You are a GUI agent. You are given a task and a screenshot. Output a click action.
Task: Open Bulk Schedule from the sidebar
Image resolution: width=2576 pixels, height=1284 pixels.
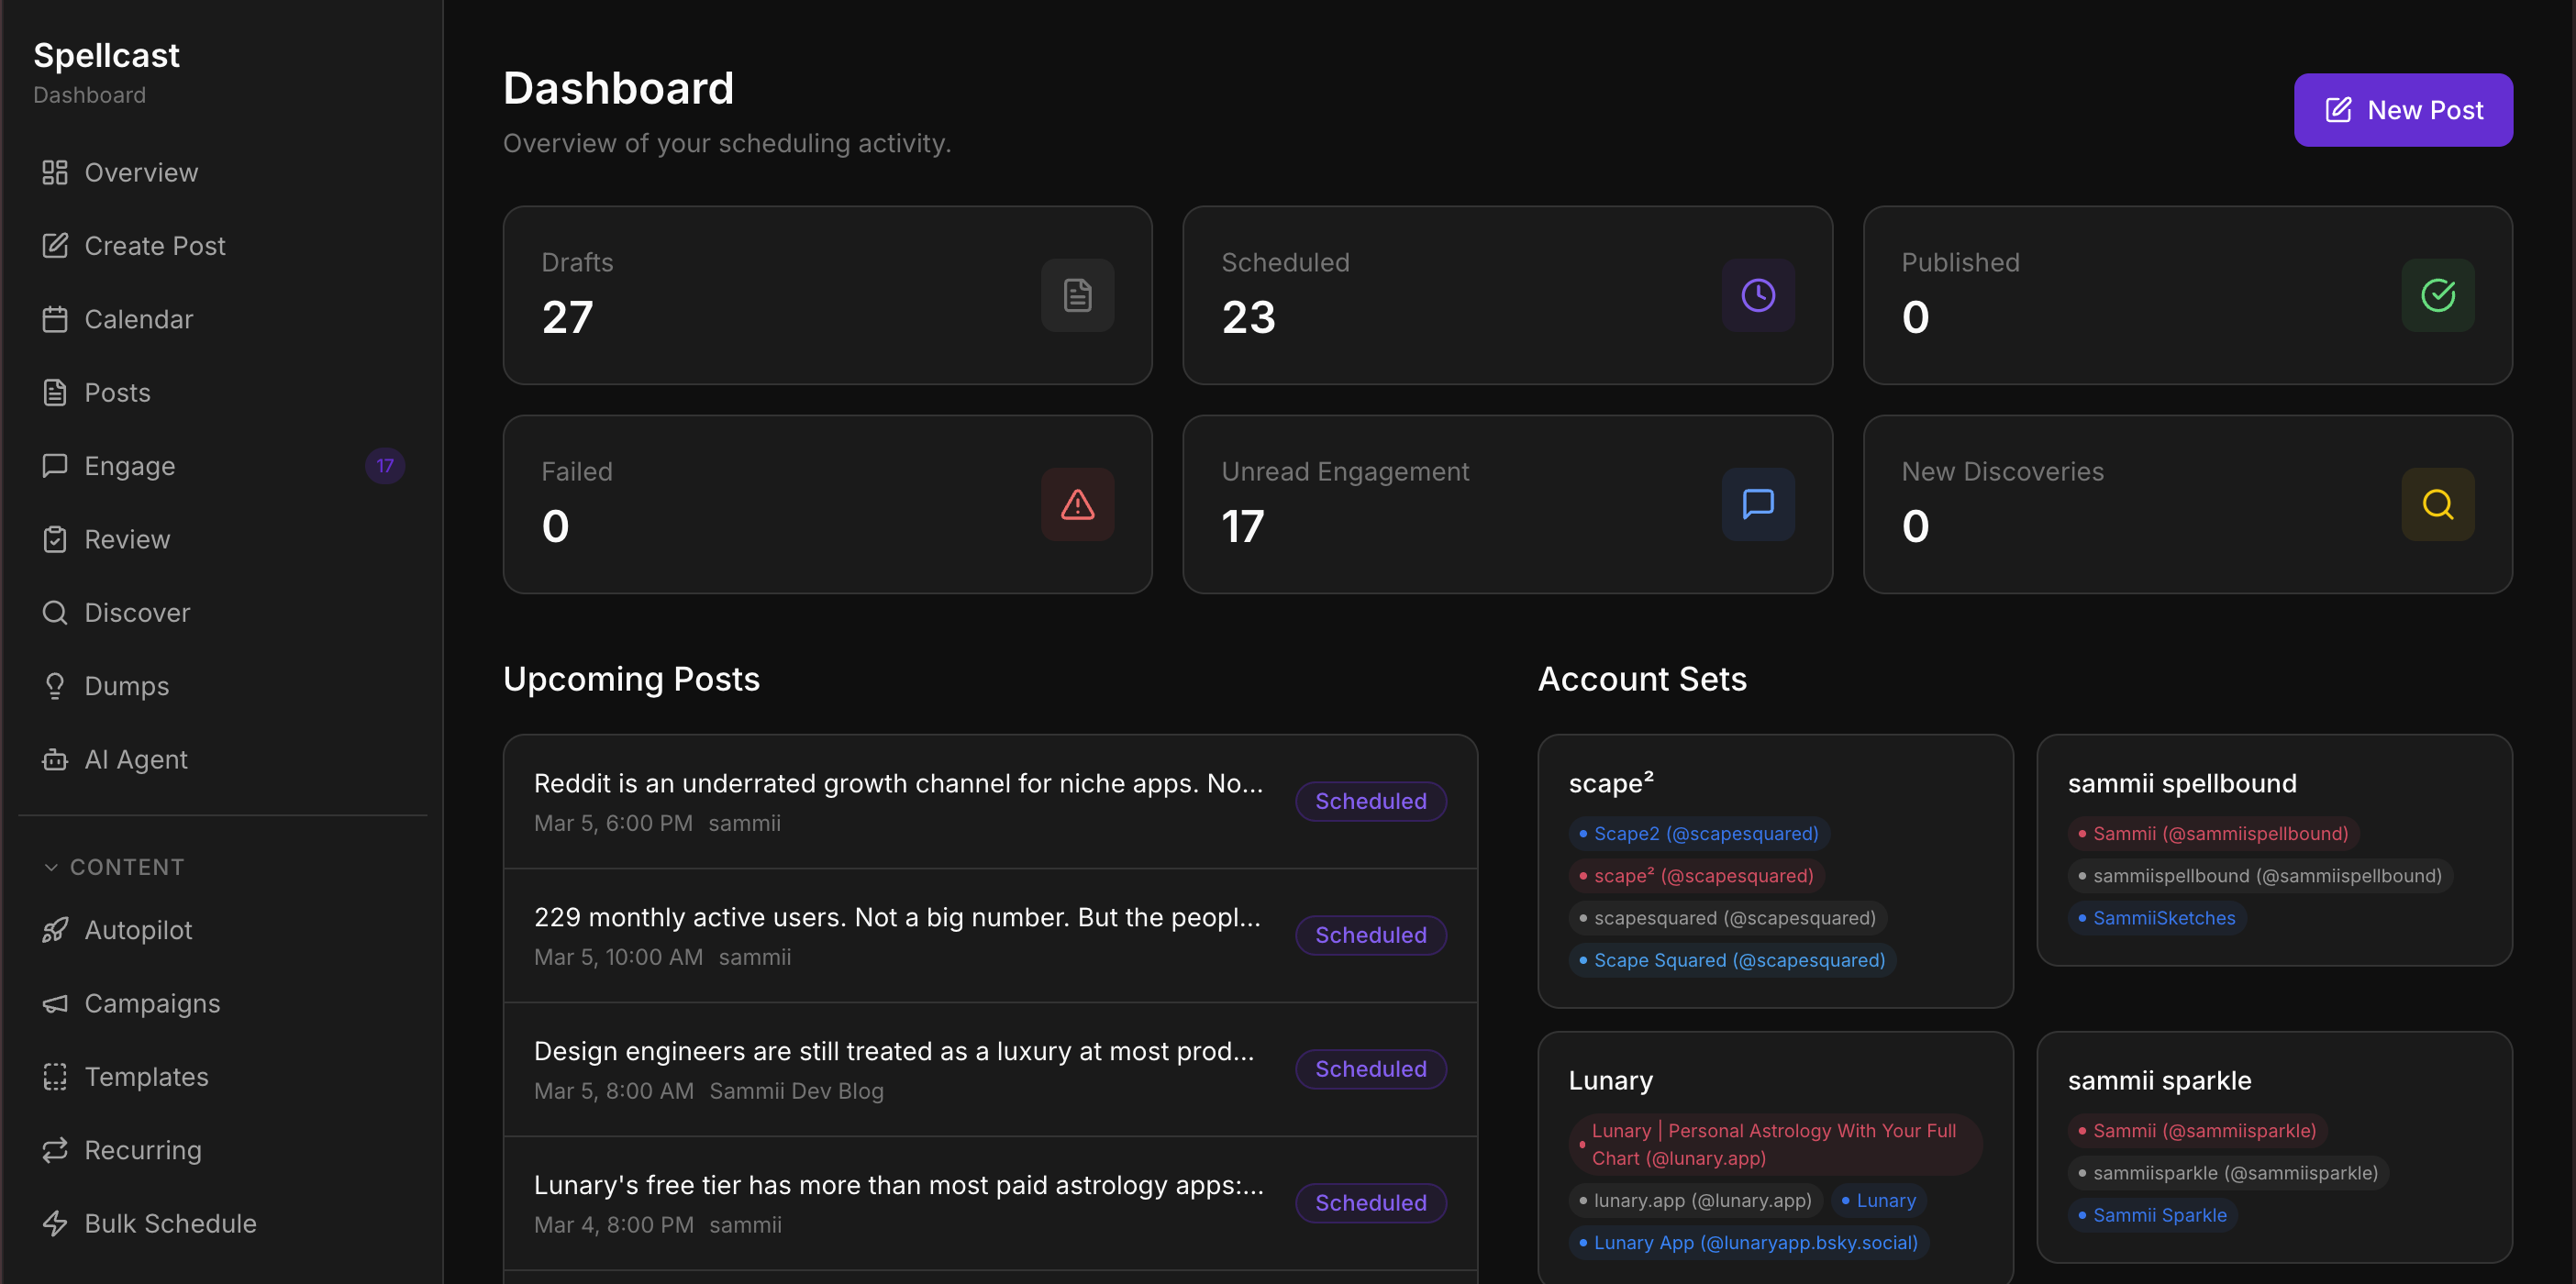[170, 1223]
